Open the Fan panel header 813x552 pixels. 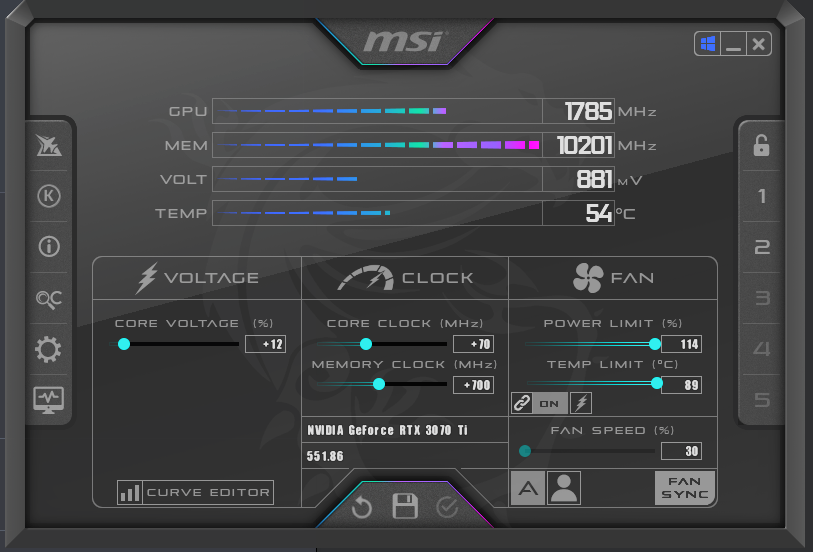pos(613,278)
